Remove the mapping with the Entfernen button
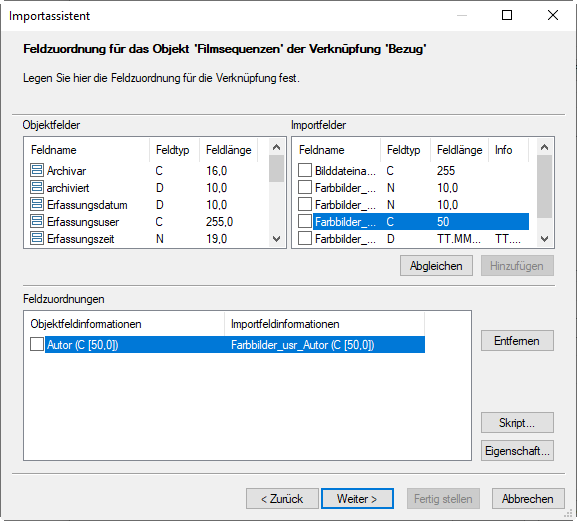The width and height of the screenshot is (577, 521). click(517, 341)
